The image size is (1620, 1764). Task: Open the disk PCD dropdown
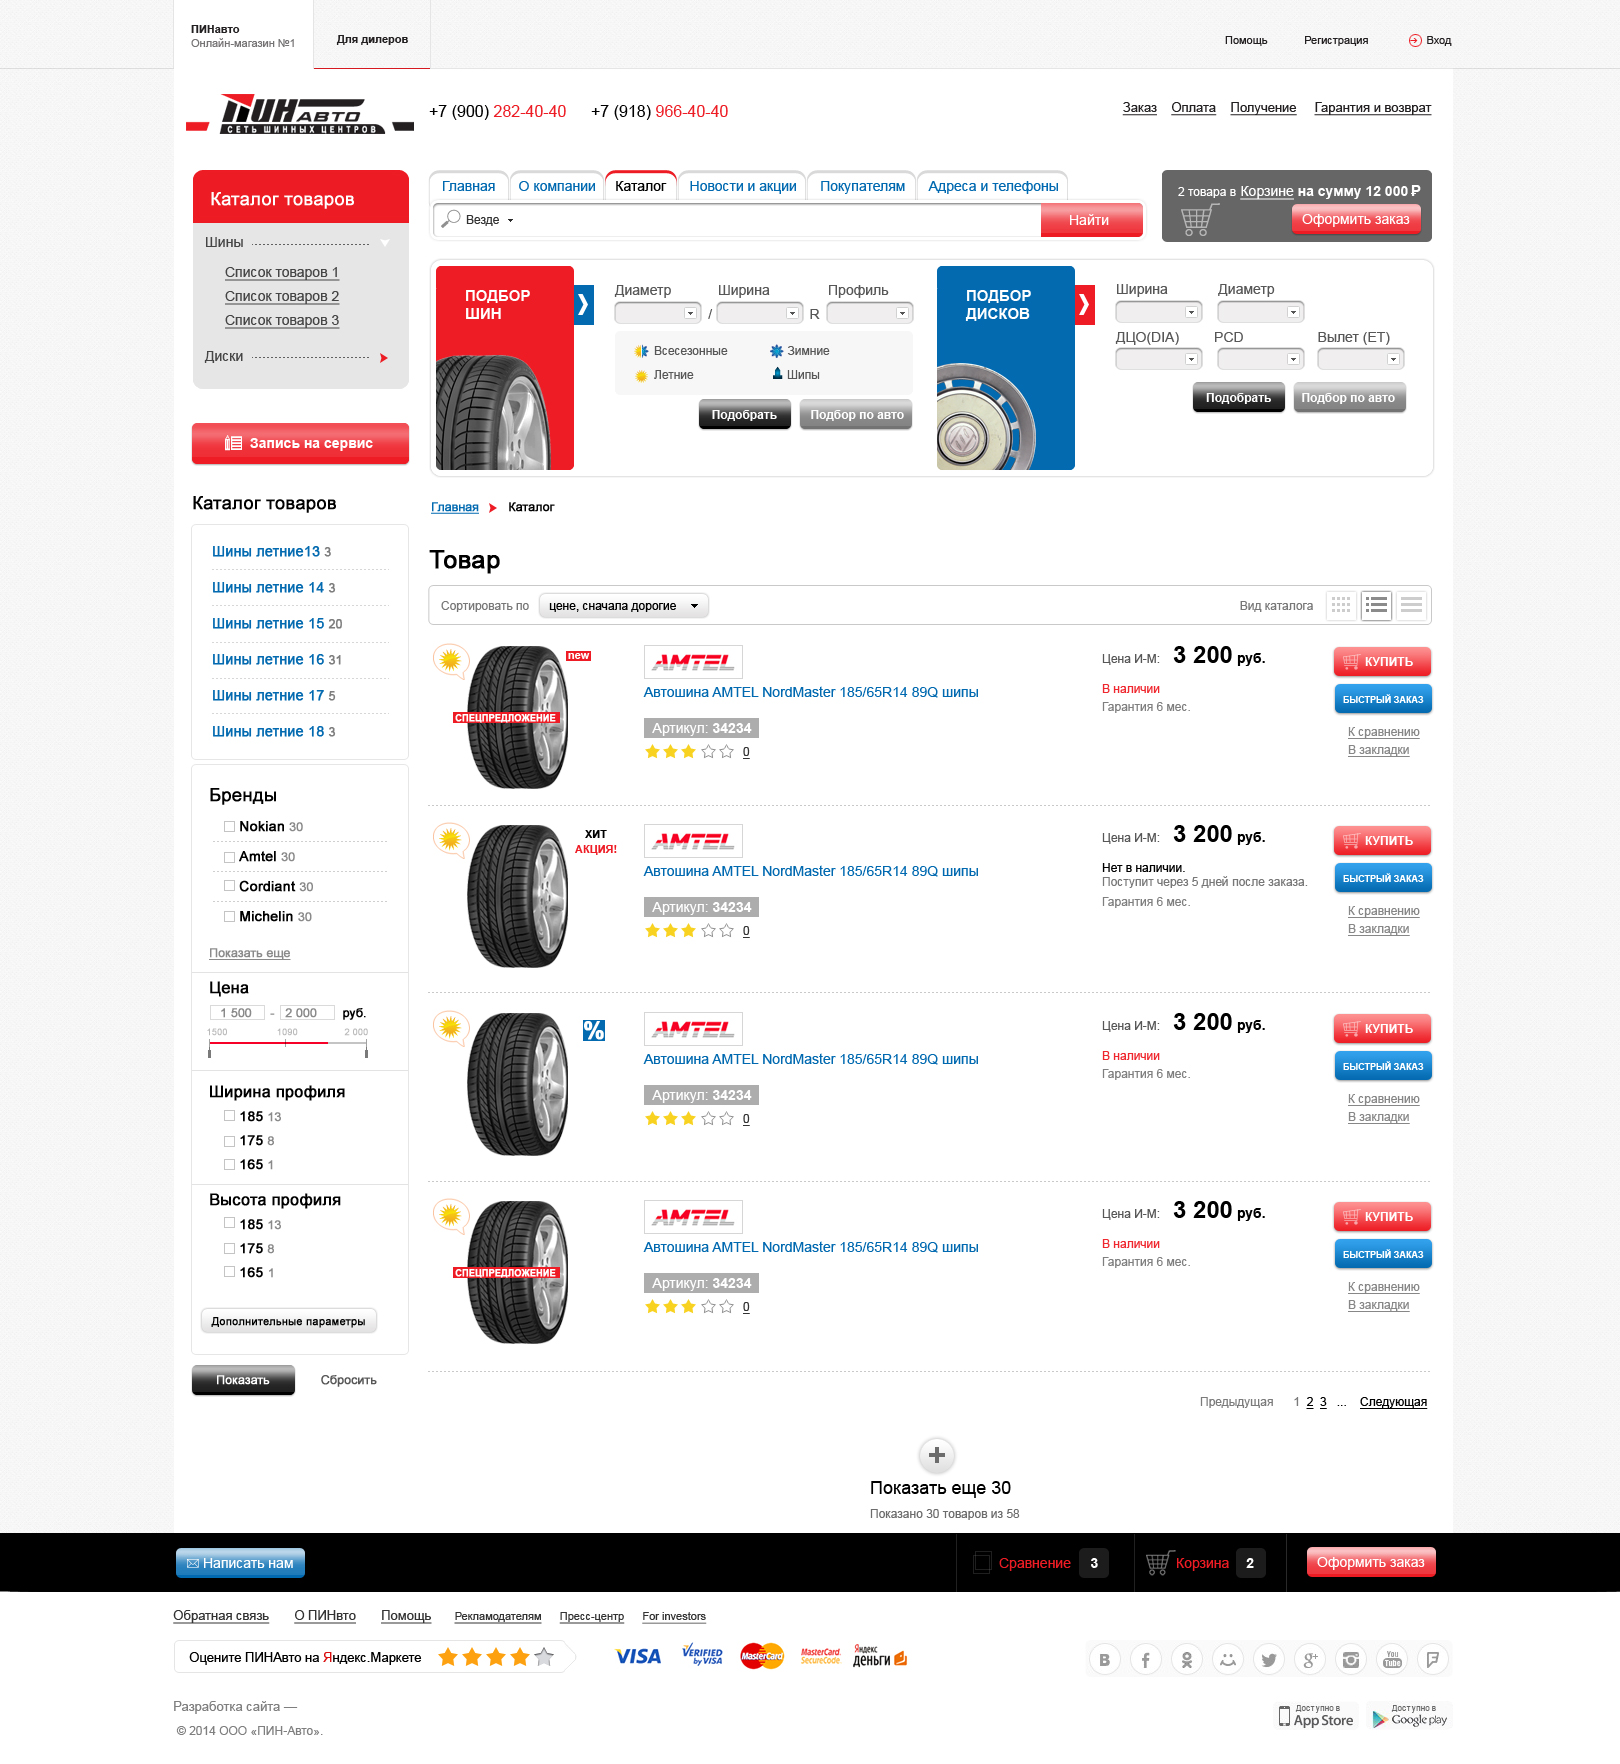pos(1260,359)
